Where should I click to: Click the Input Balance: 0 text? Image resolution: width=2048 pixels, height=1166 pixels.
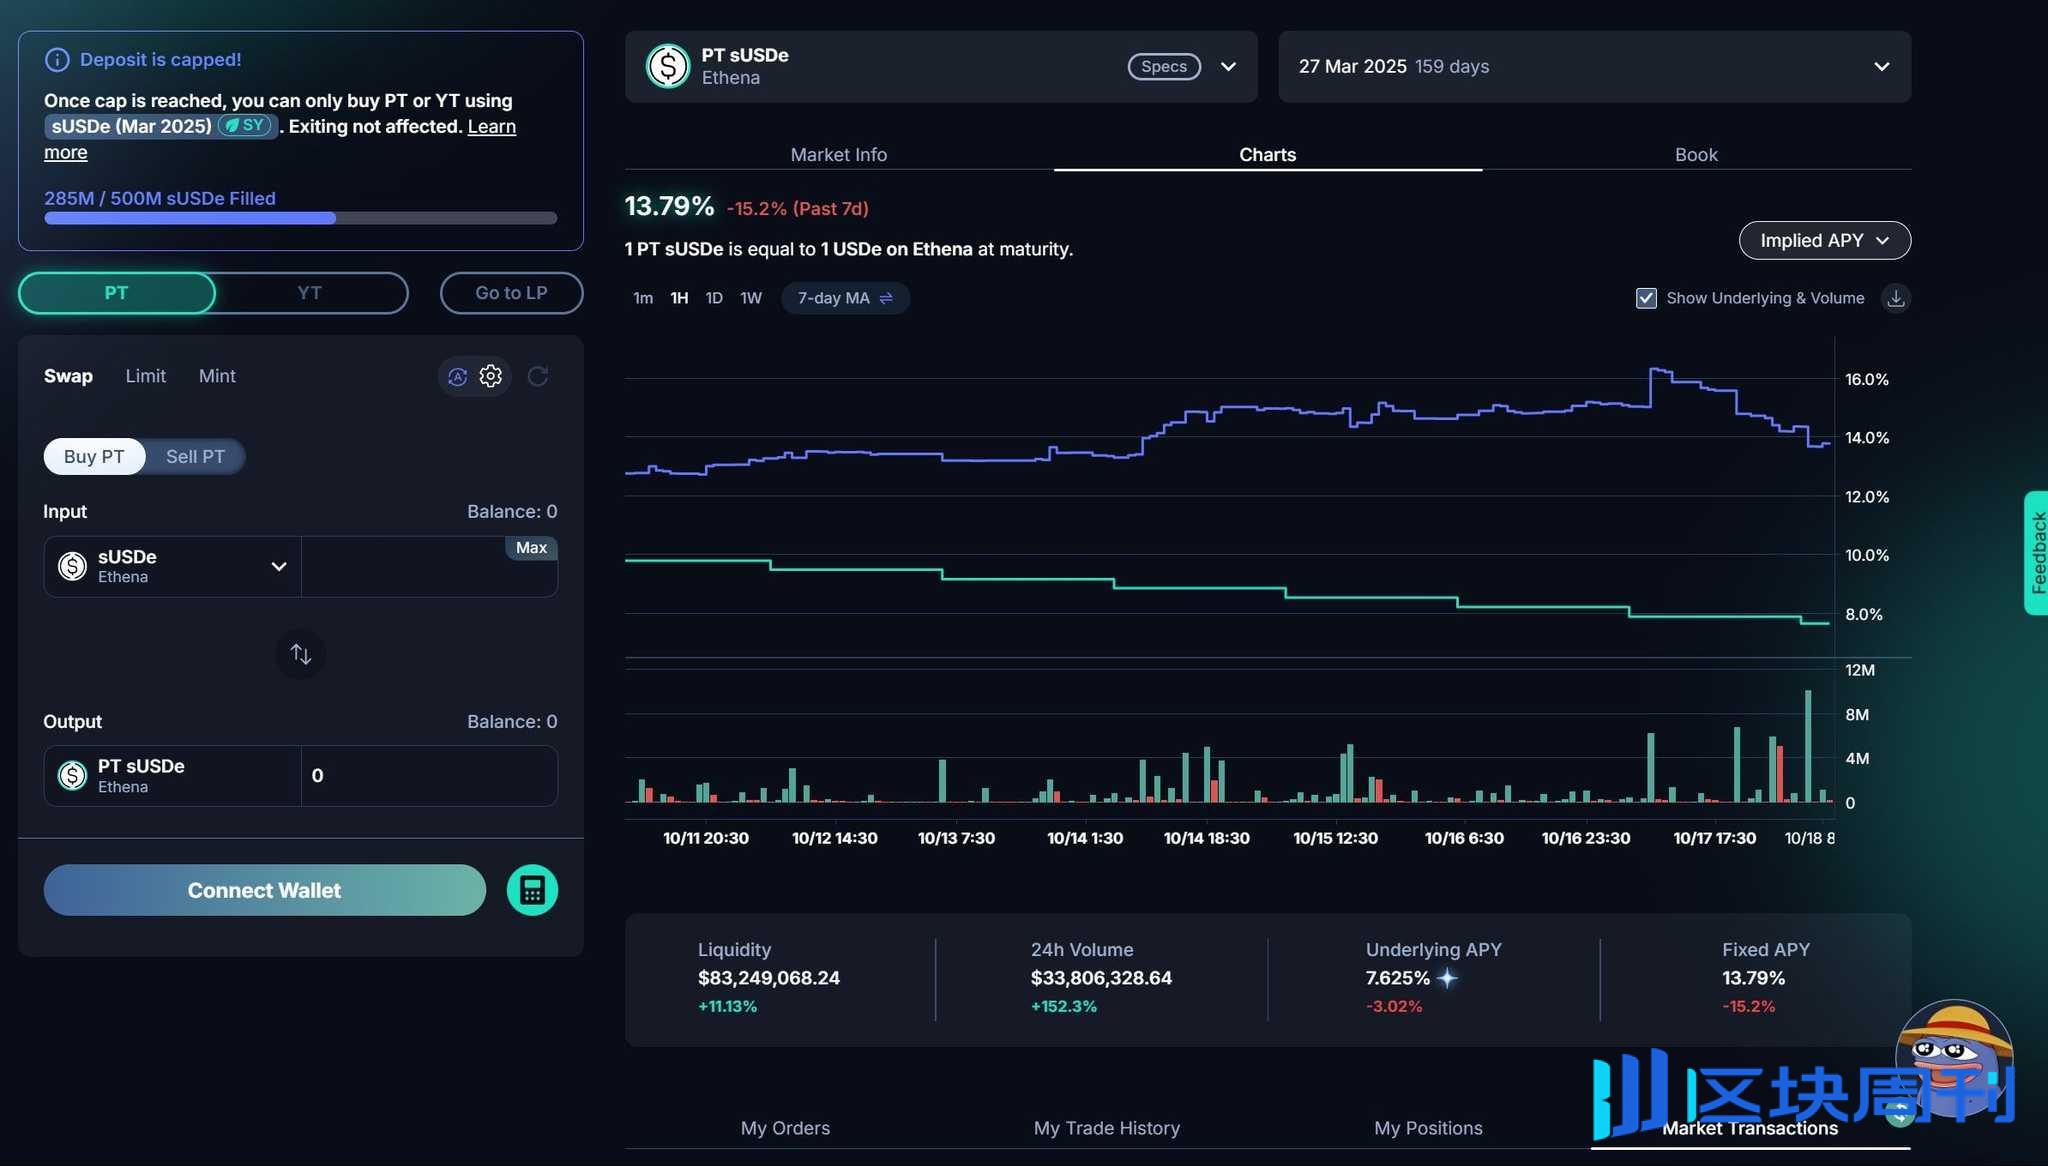point(512,512)
